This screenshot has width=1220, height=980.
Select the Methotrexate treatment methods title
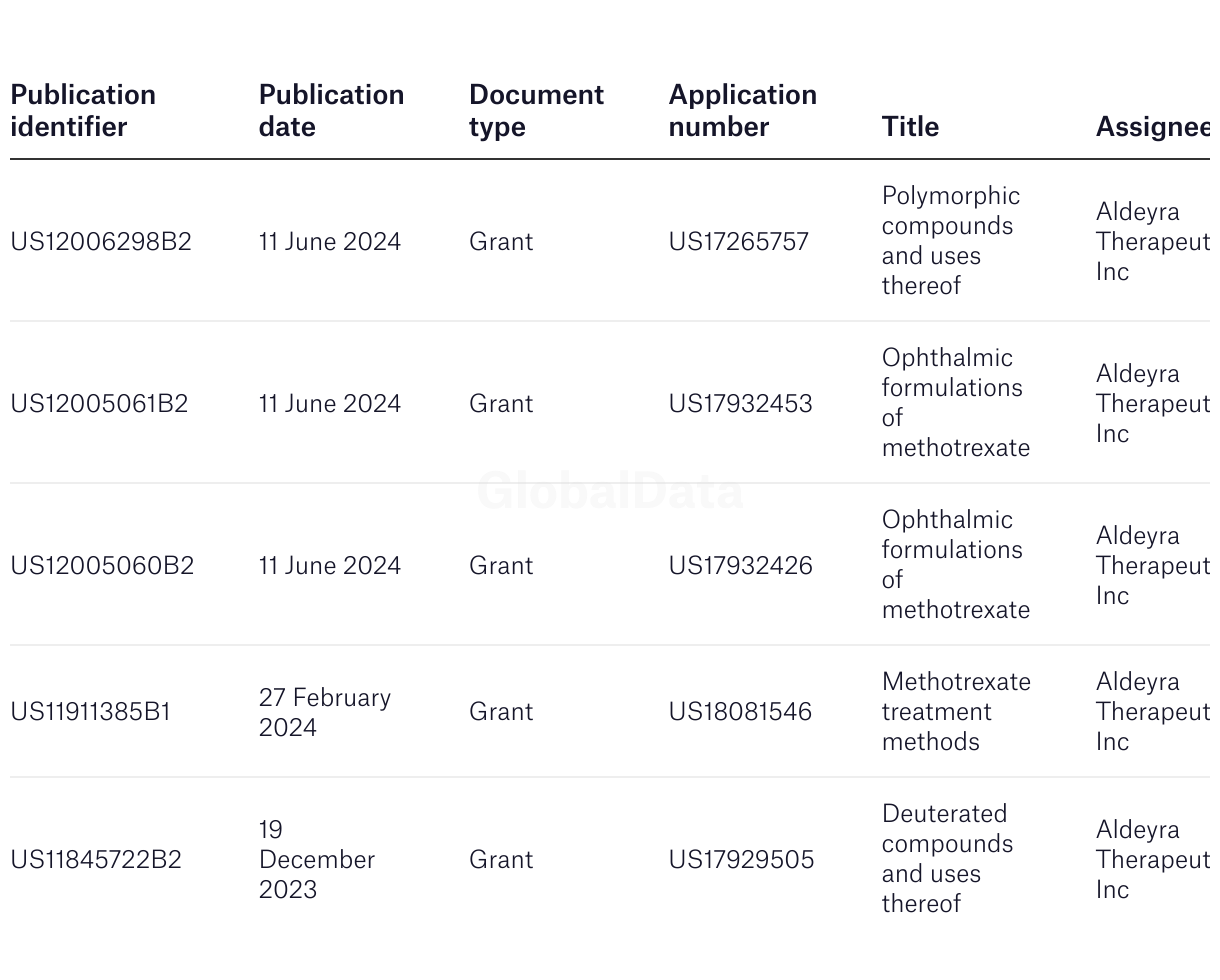(956, 712)
